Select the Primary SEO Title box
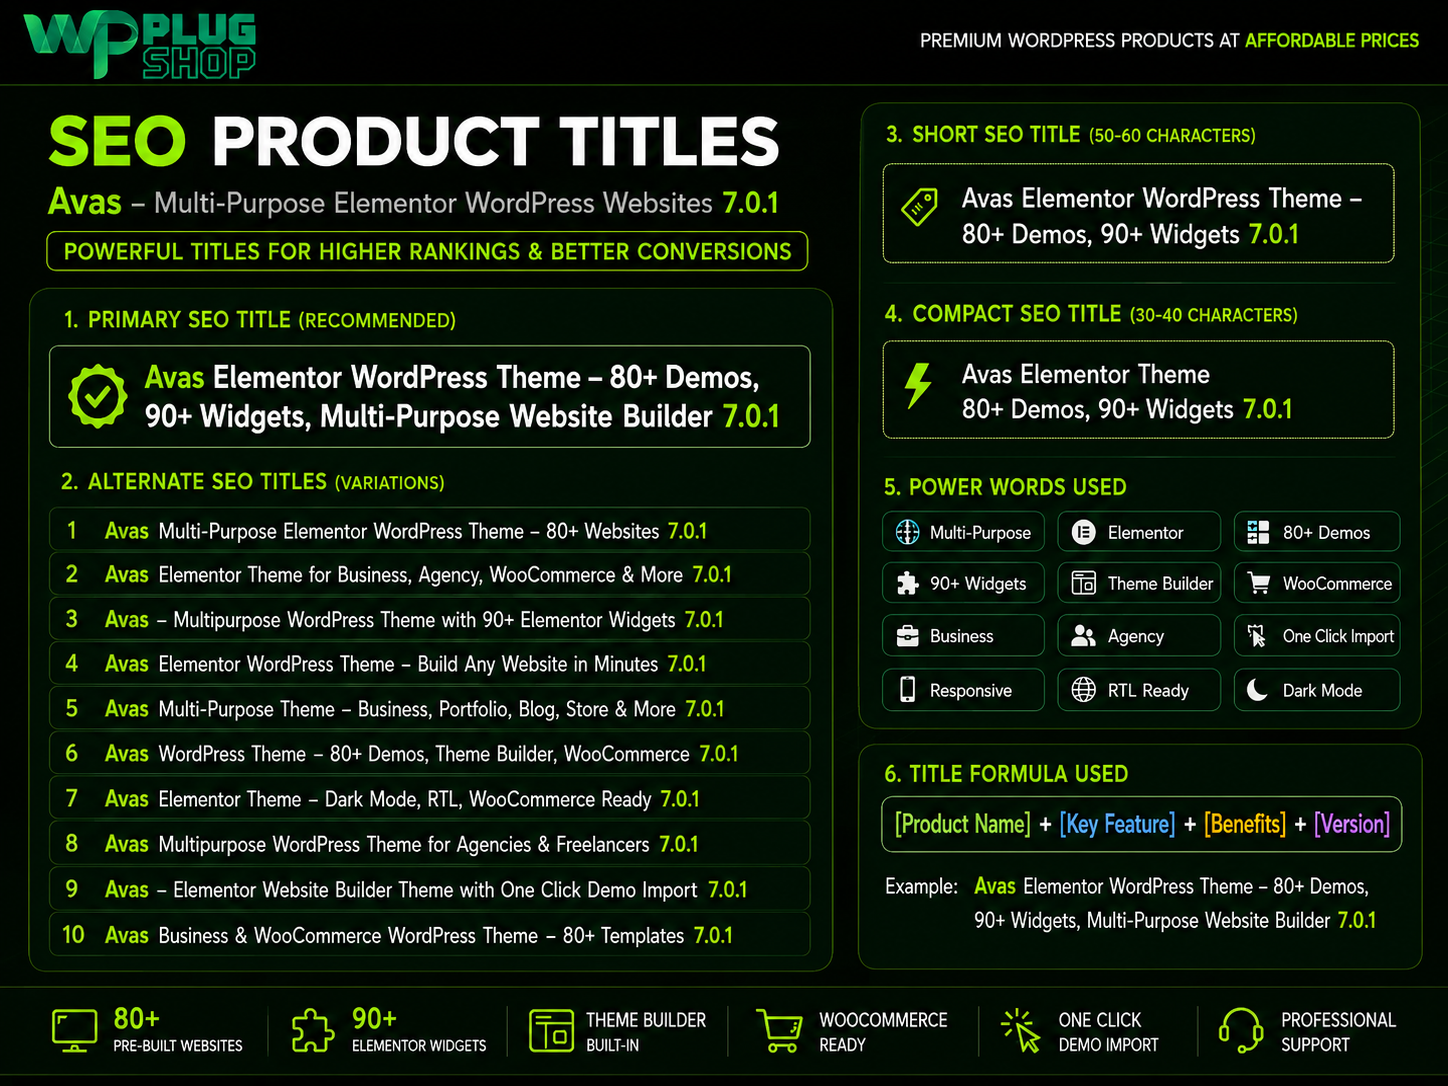Viewport: 1448px width, 1086px height. [x=430, y=396]
